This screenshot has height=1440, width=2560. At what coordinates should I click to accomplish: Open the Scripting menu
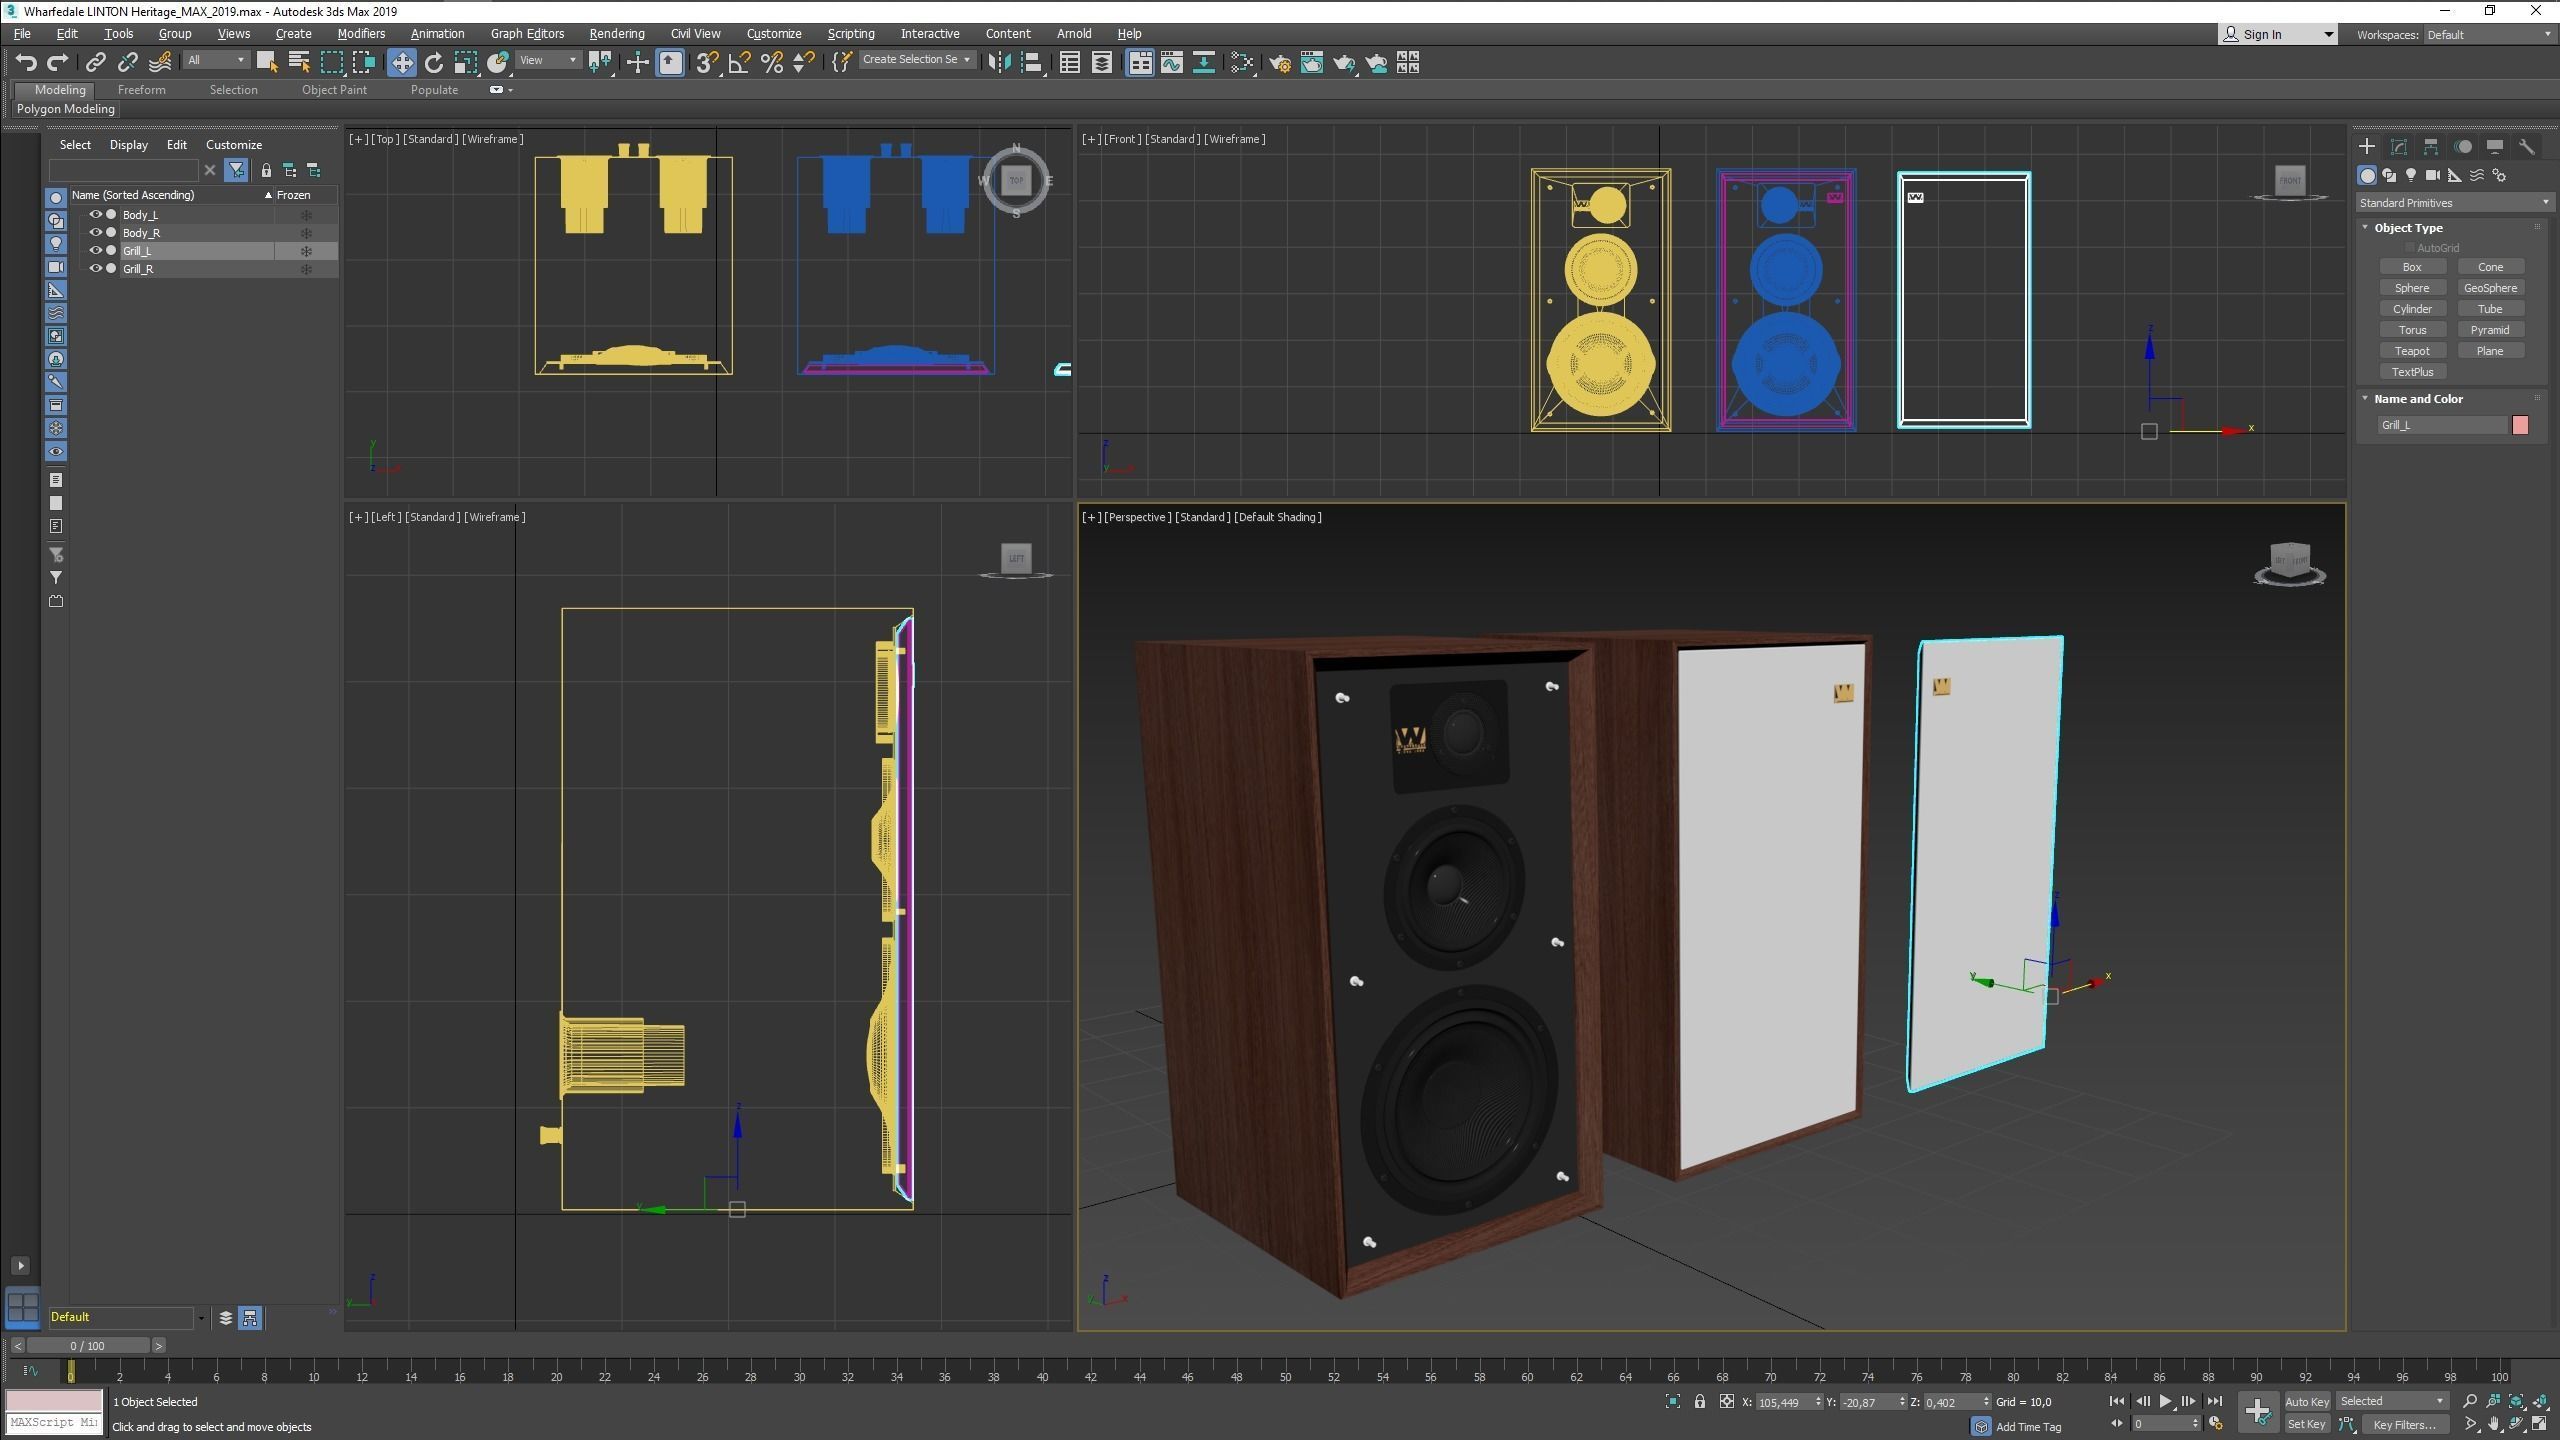[x=851, y=34]
